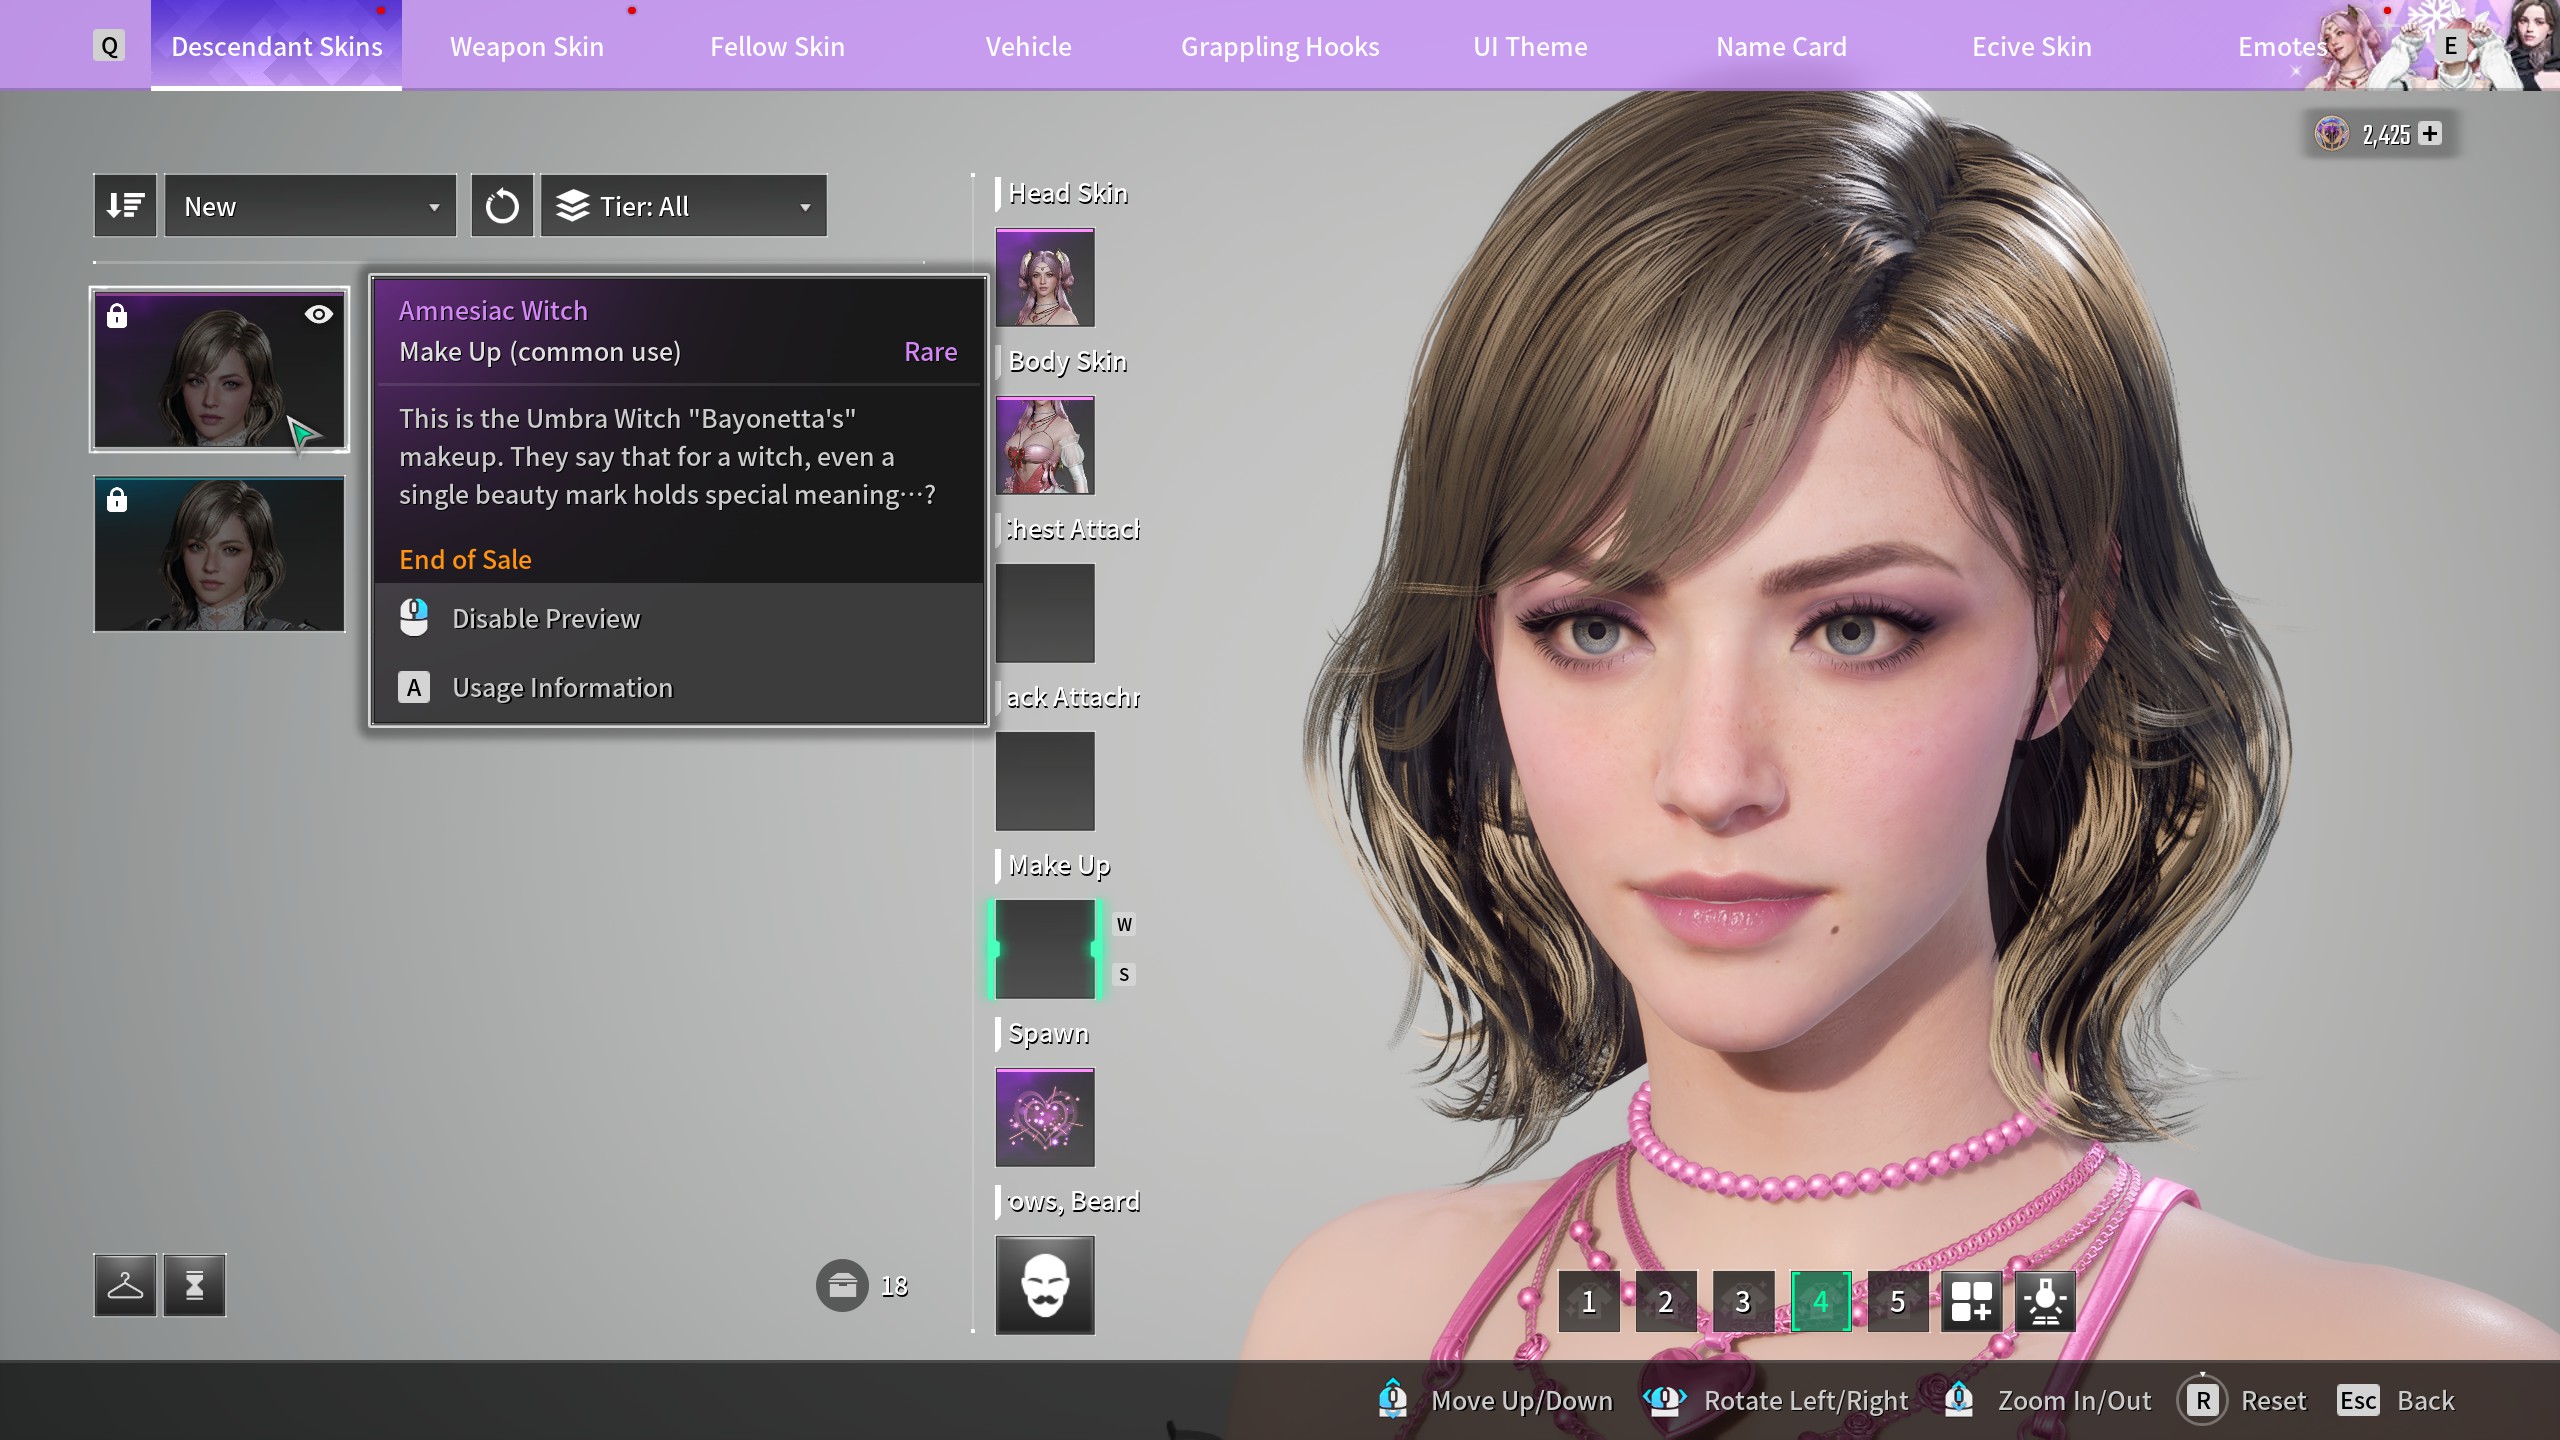2560x1440 pixels.
Task: Expand the Tier: All dropdown
Action: pos(684,206)
